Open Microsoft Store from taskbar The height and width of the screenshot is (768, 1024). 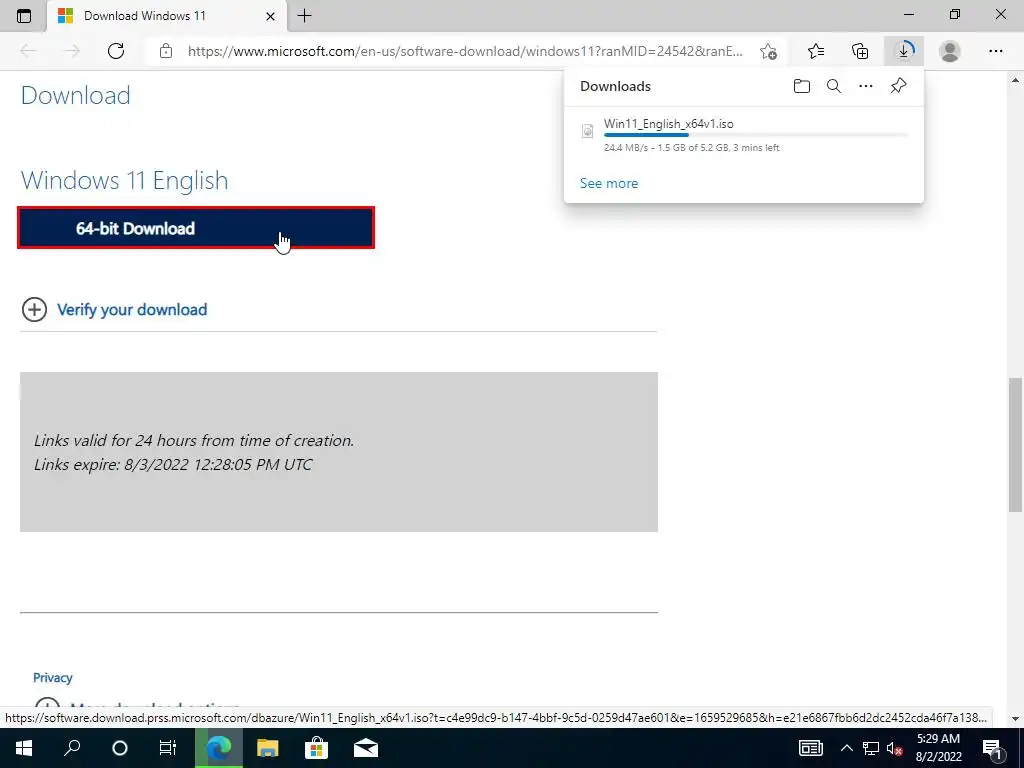[316, 748]
